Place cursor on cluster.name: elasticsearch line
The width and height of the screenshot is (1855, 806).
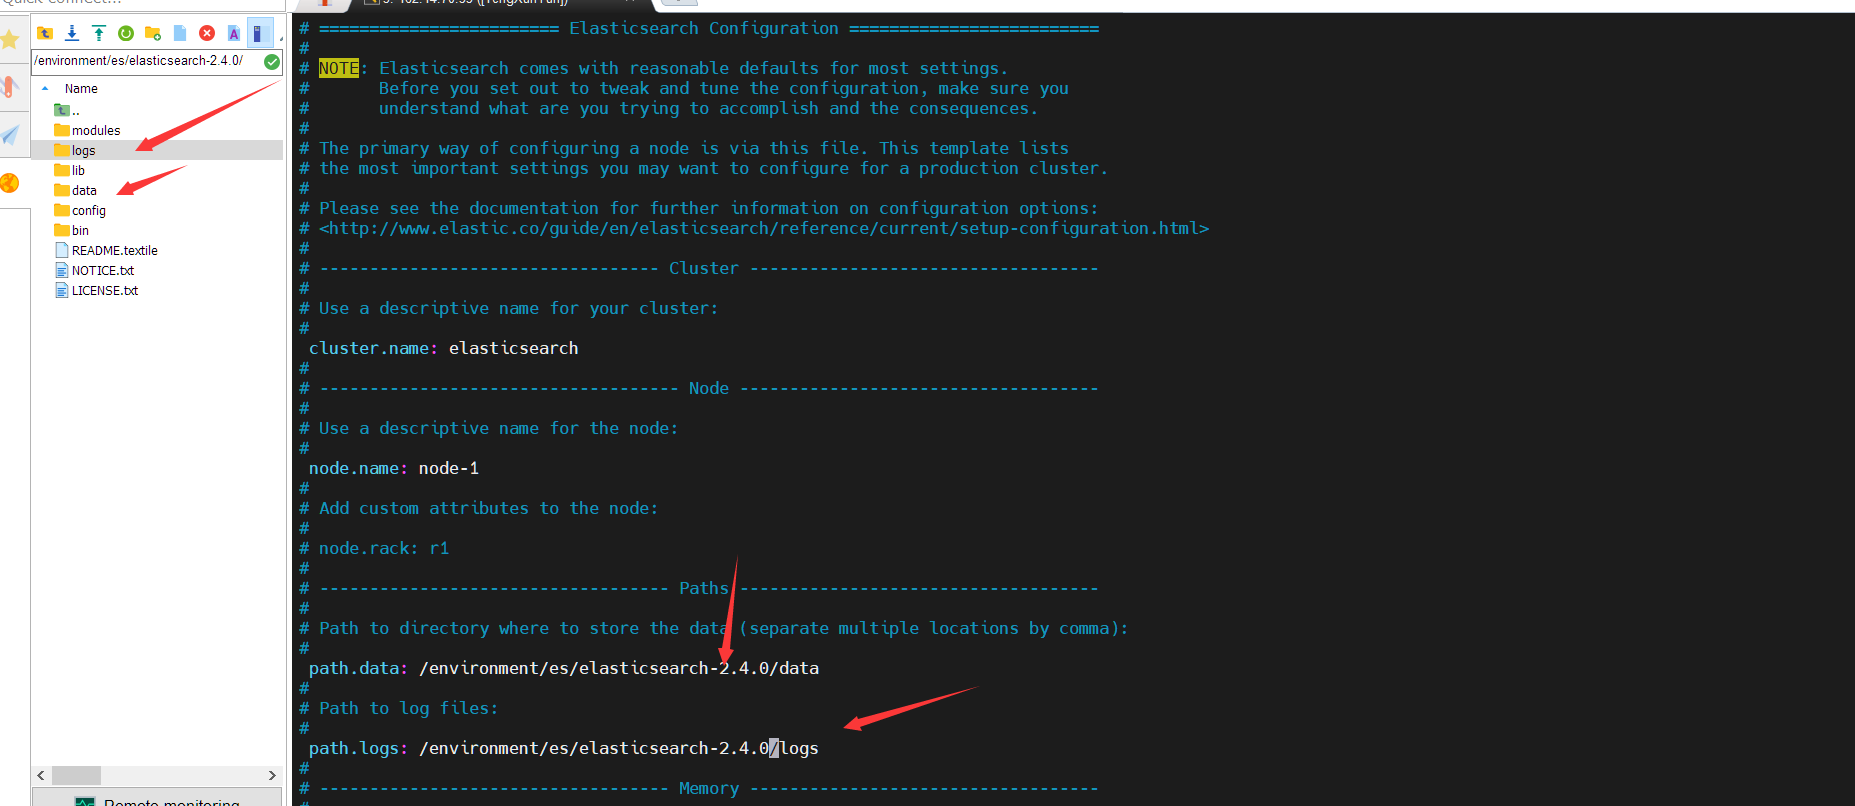(444, 348)
